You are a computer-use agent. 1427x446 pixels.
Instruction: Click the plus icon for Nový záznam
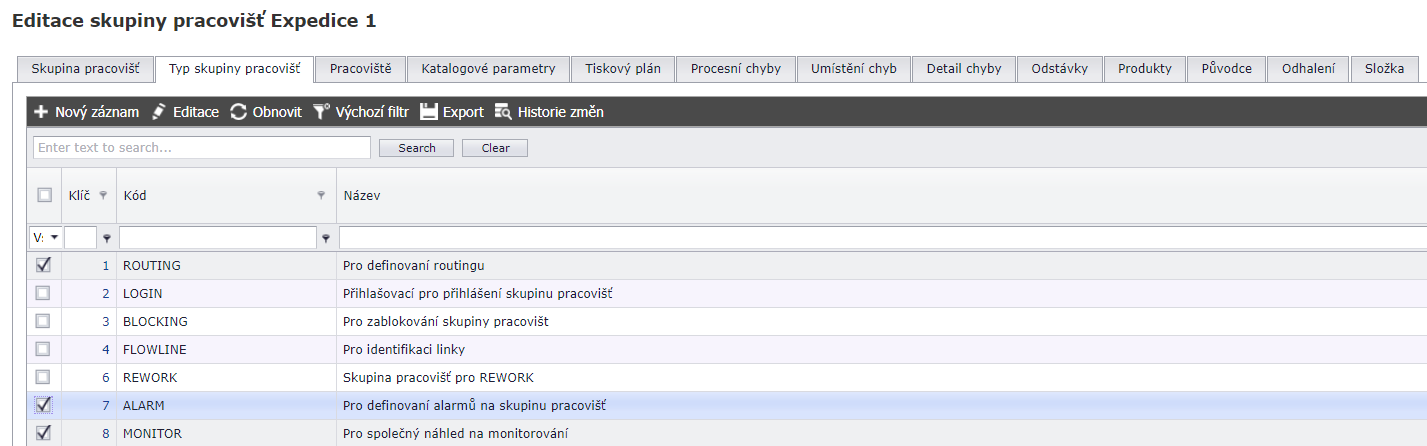42,112
